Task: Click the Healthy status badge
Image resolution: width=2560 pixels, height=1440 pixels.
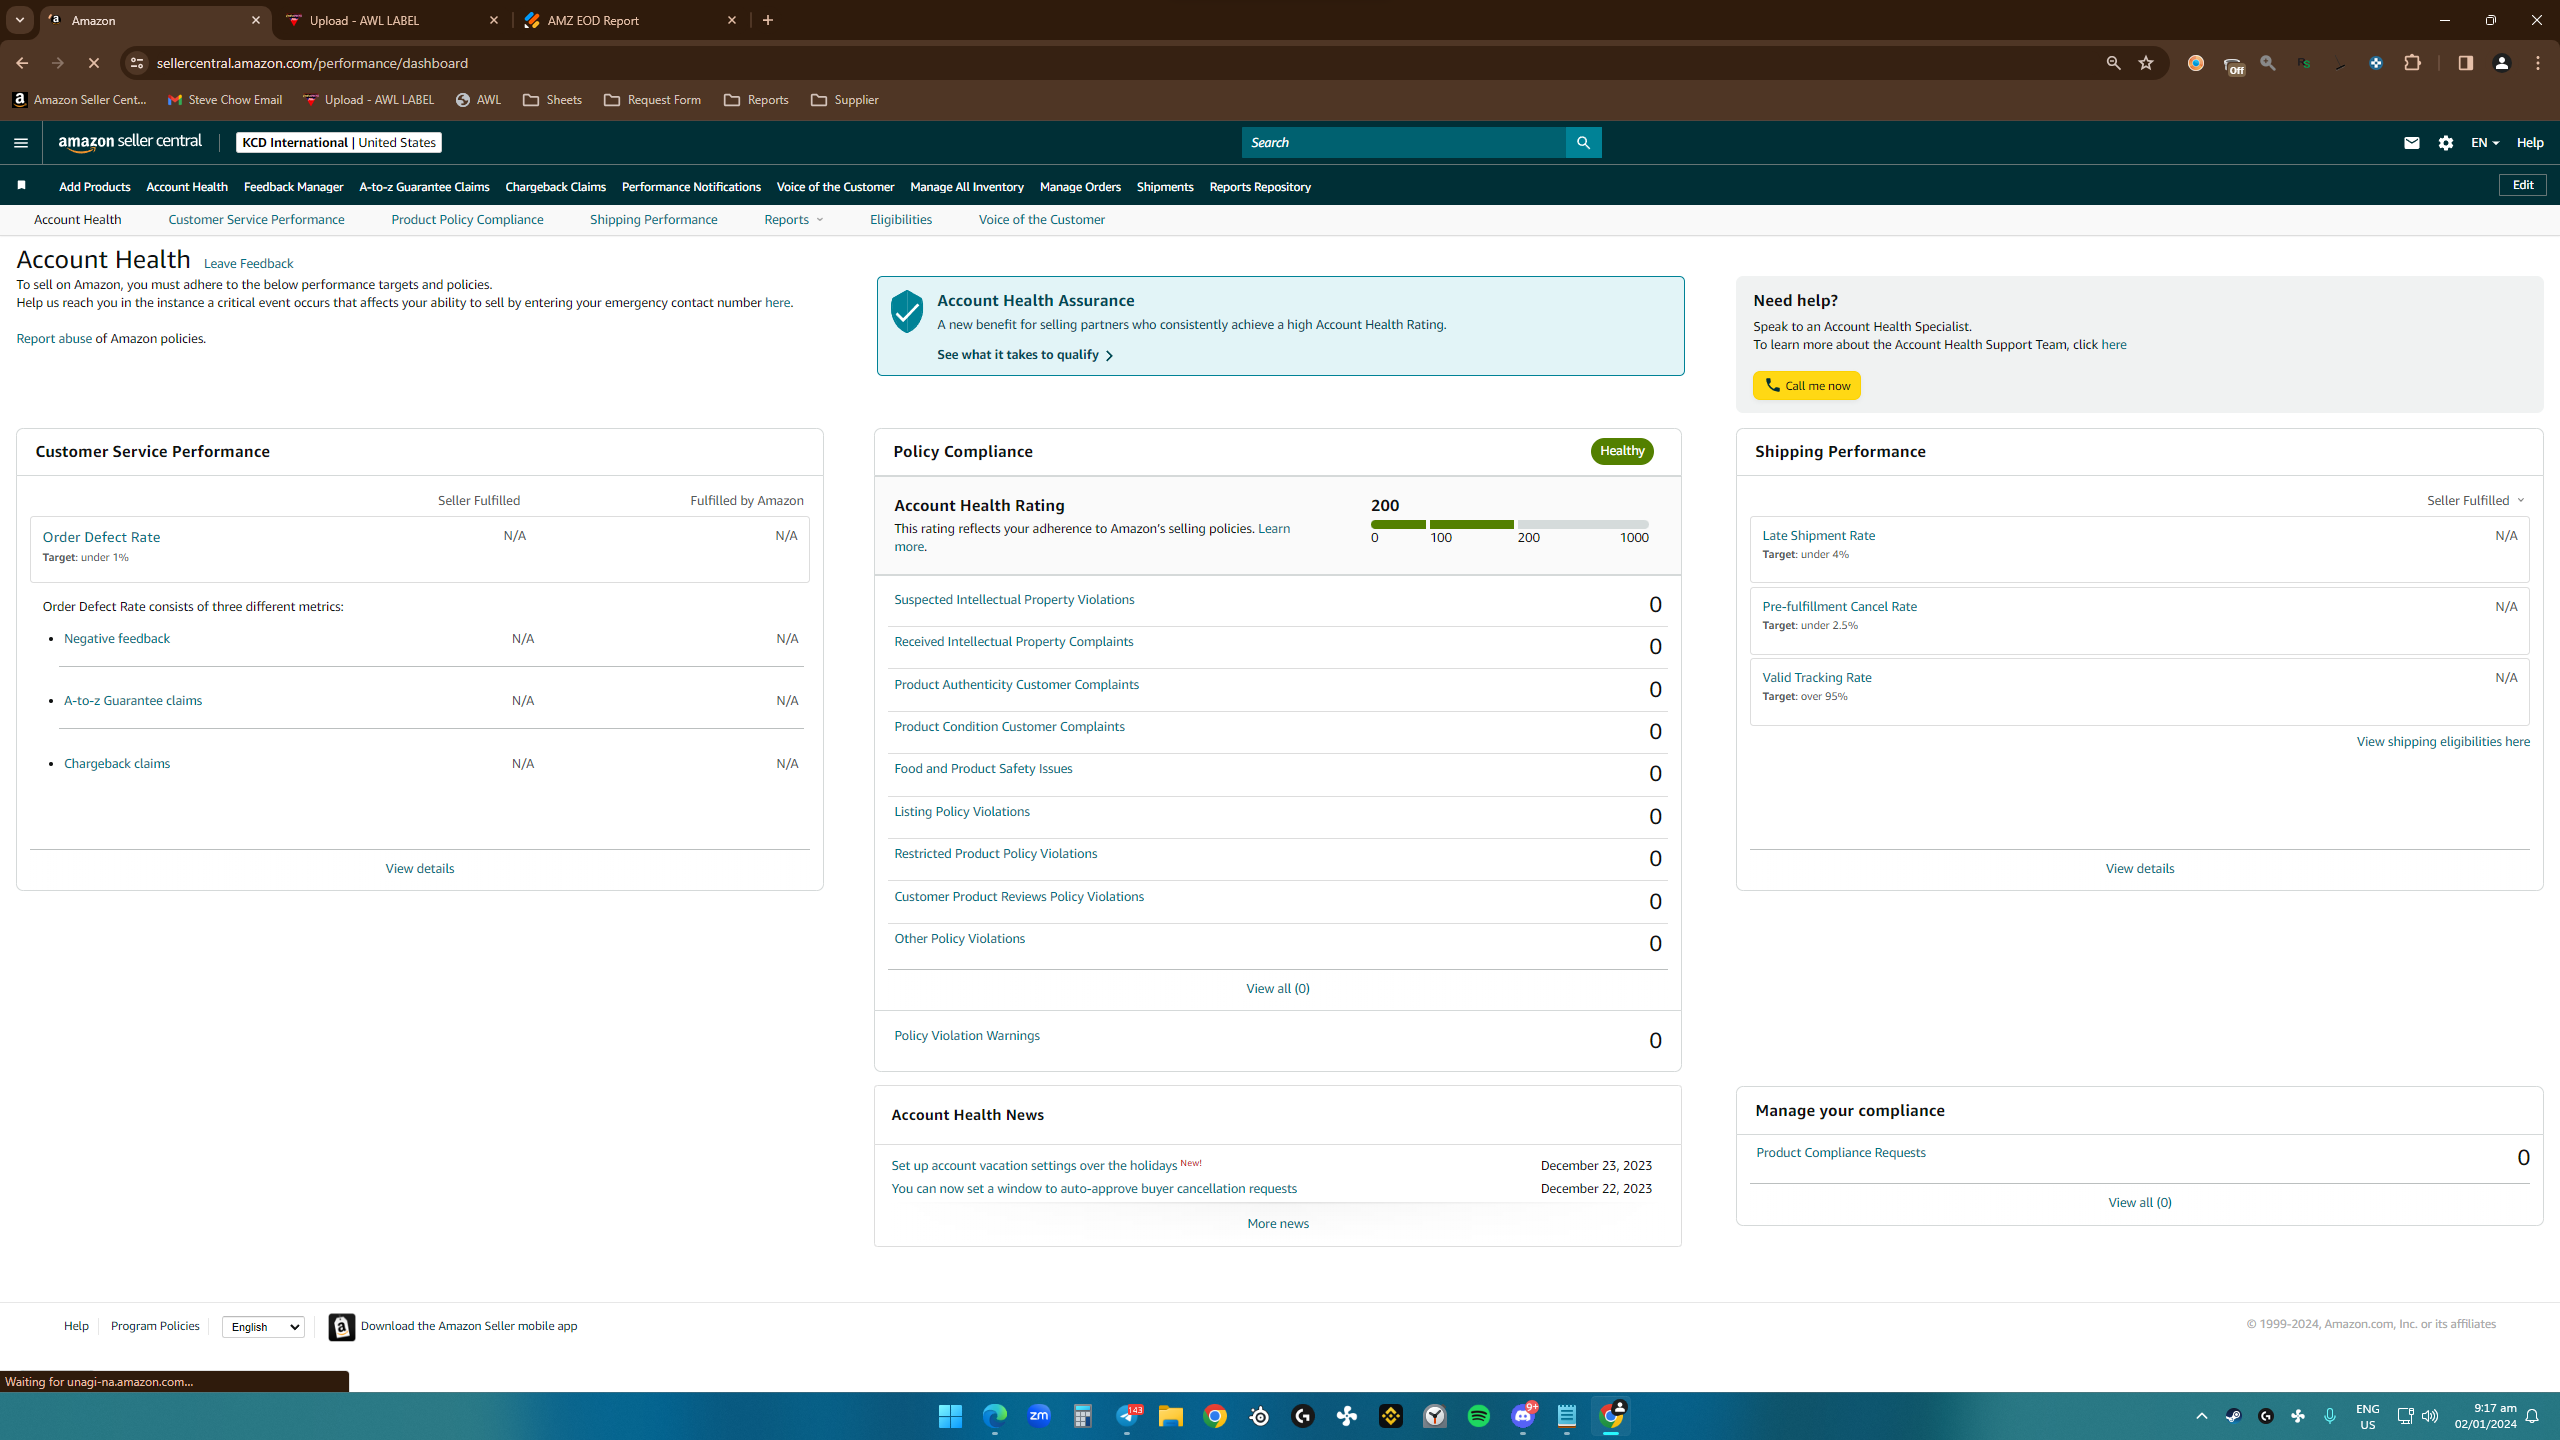Action: coord(1621,451)
